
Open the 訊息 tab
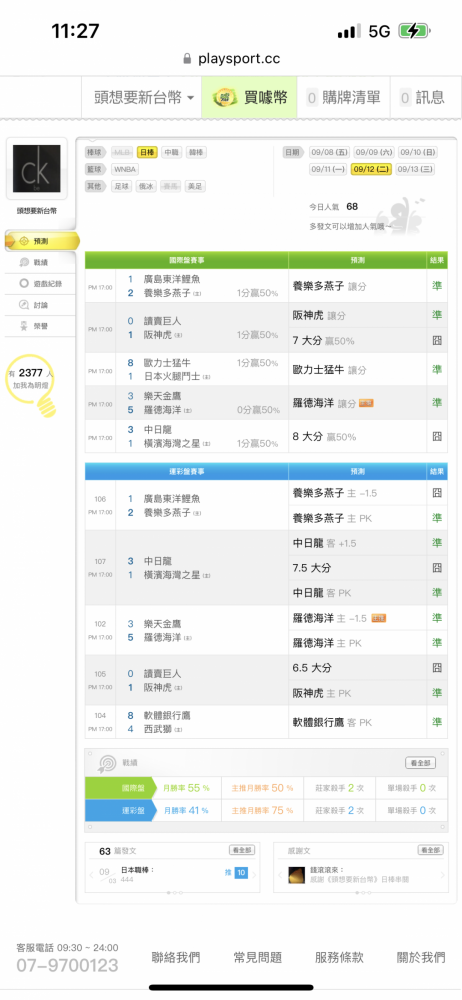422,97
